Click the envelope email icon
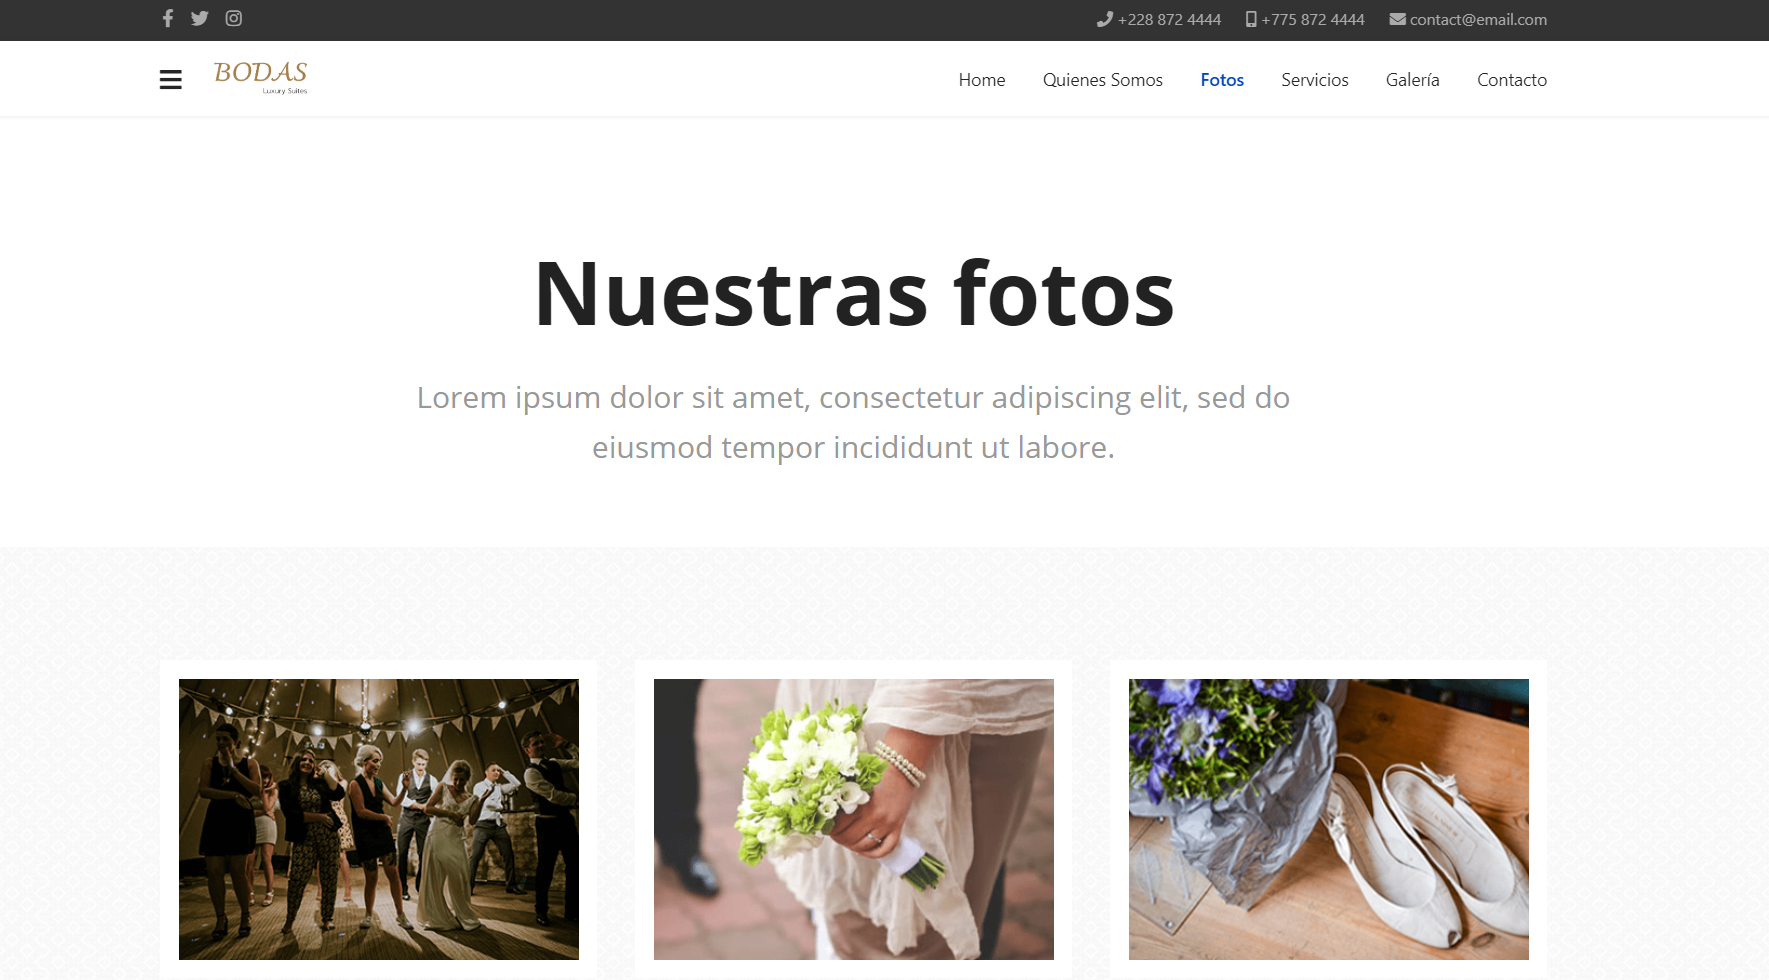This screenshot has width=1769, height=980. coord(1397,19)
